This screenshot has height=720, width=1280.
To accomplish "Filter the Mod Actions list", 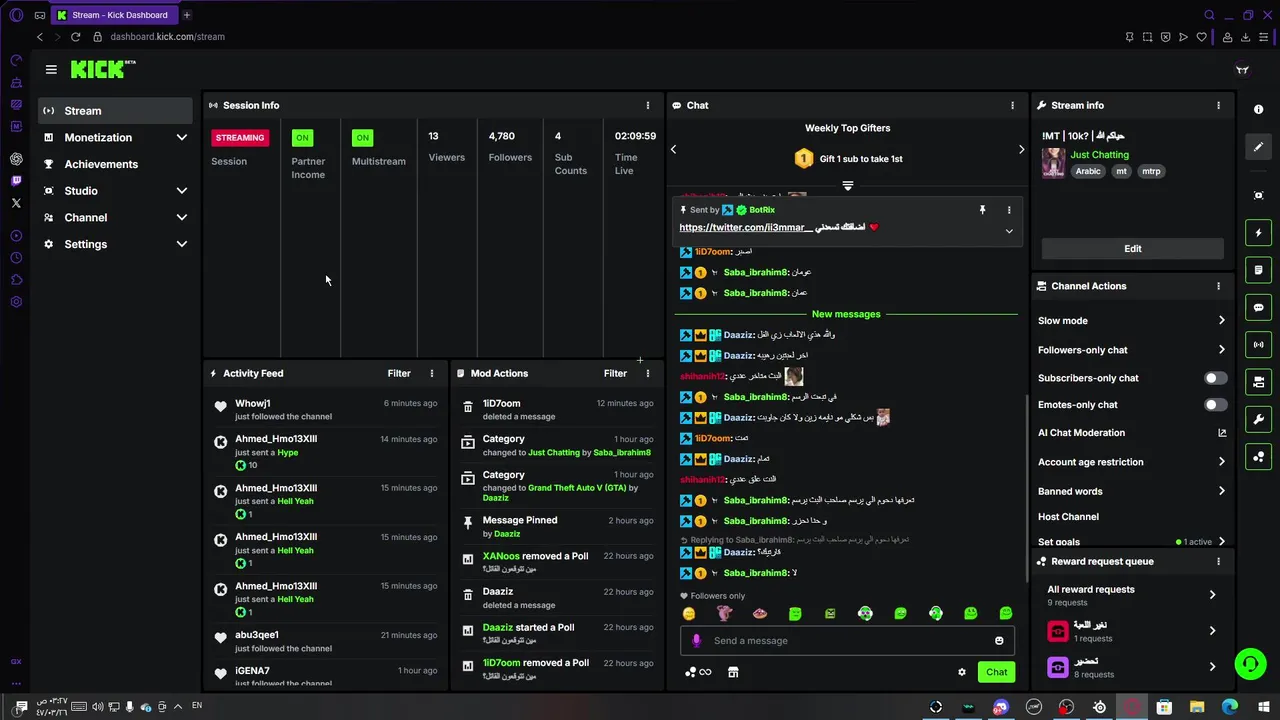I will click(615, 373).
